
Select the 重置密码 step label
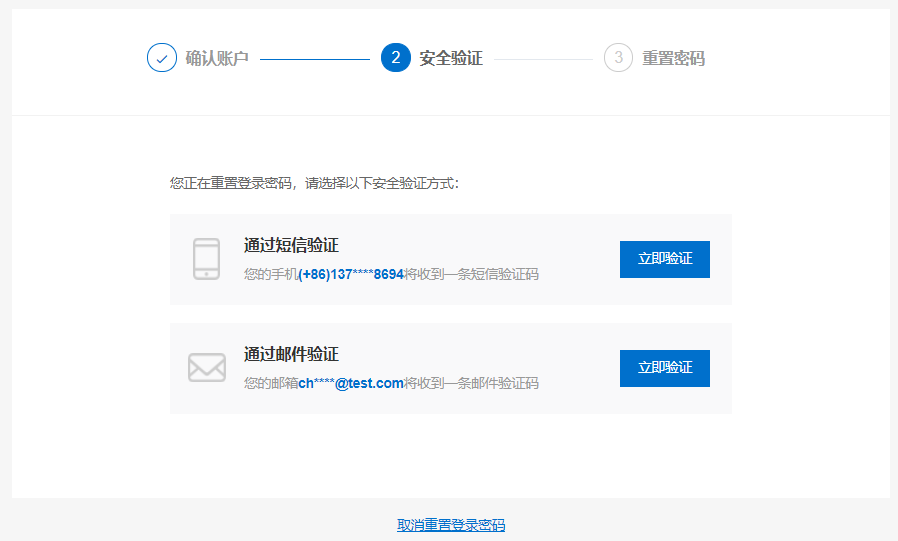pos(674,58)
